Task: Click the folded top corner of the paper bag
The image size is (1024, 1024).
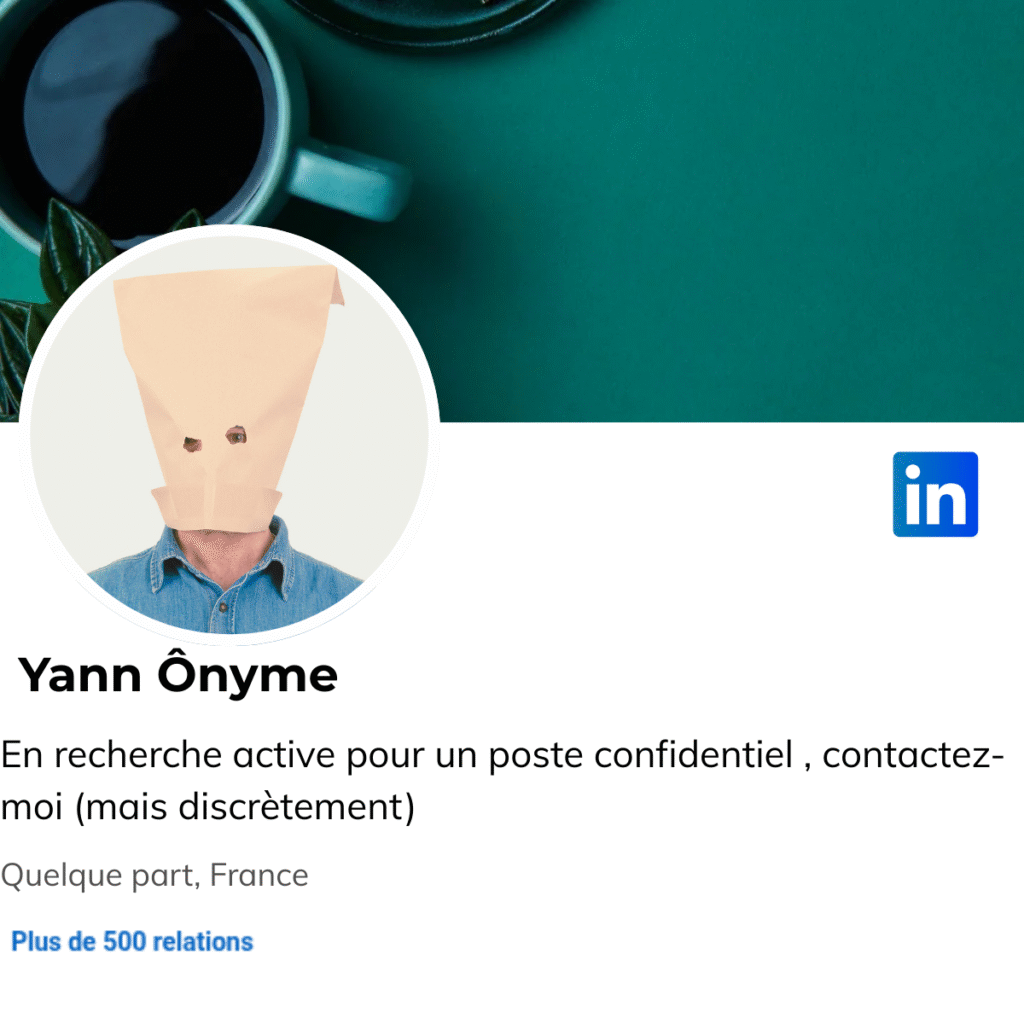Action: [x=330, y=288]
